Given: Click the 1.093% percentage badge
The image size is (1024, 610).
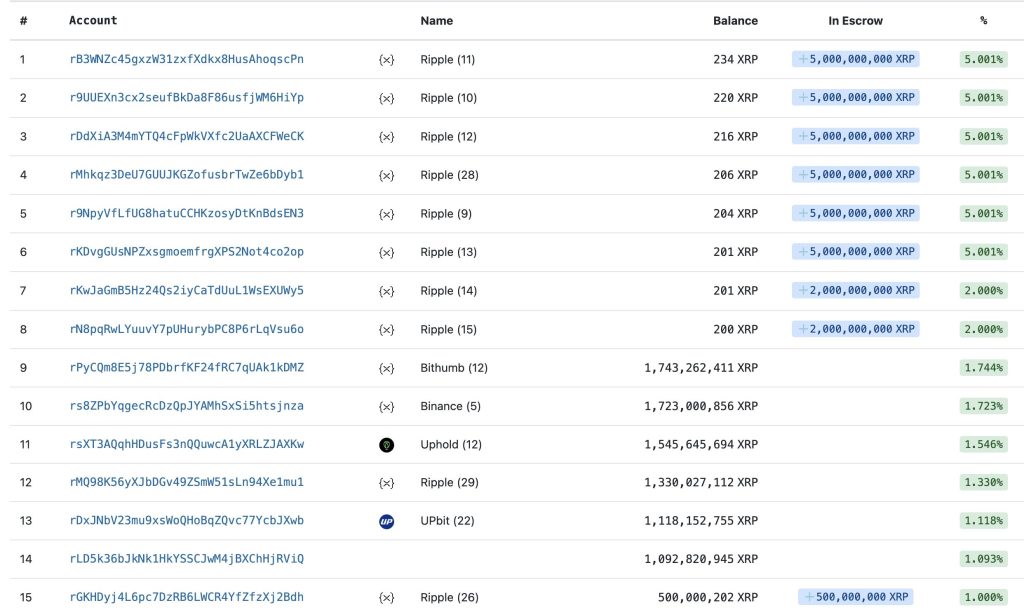Looking at the screenshot, I should pyautogui.click(x=984, y=559).
